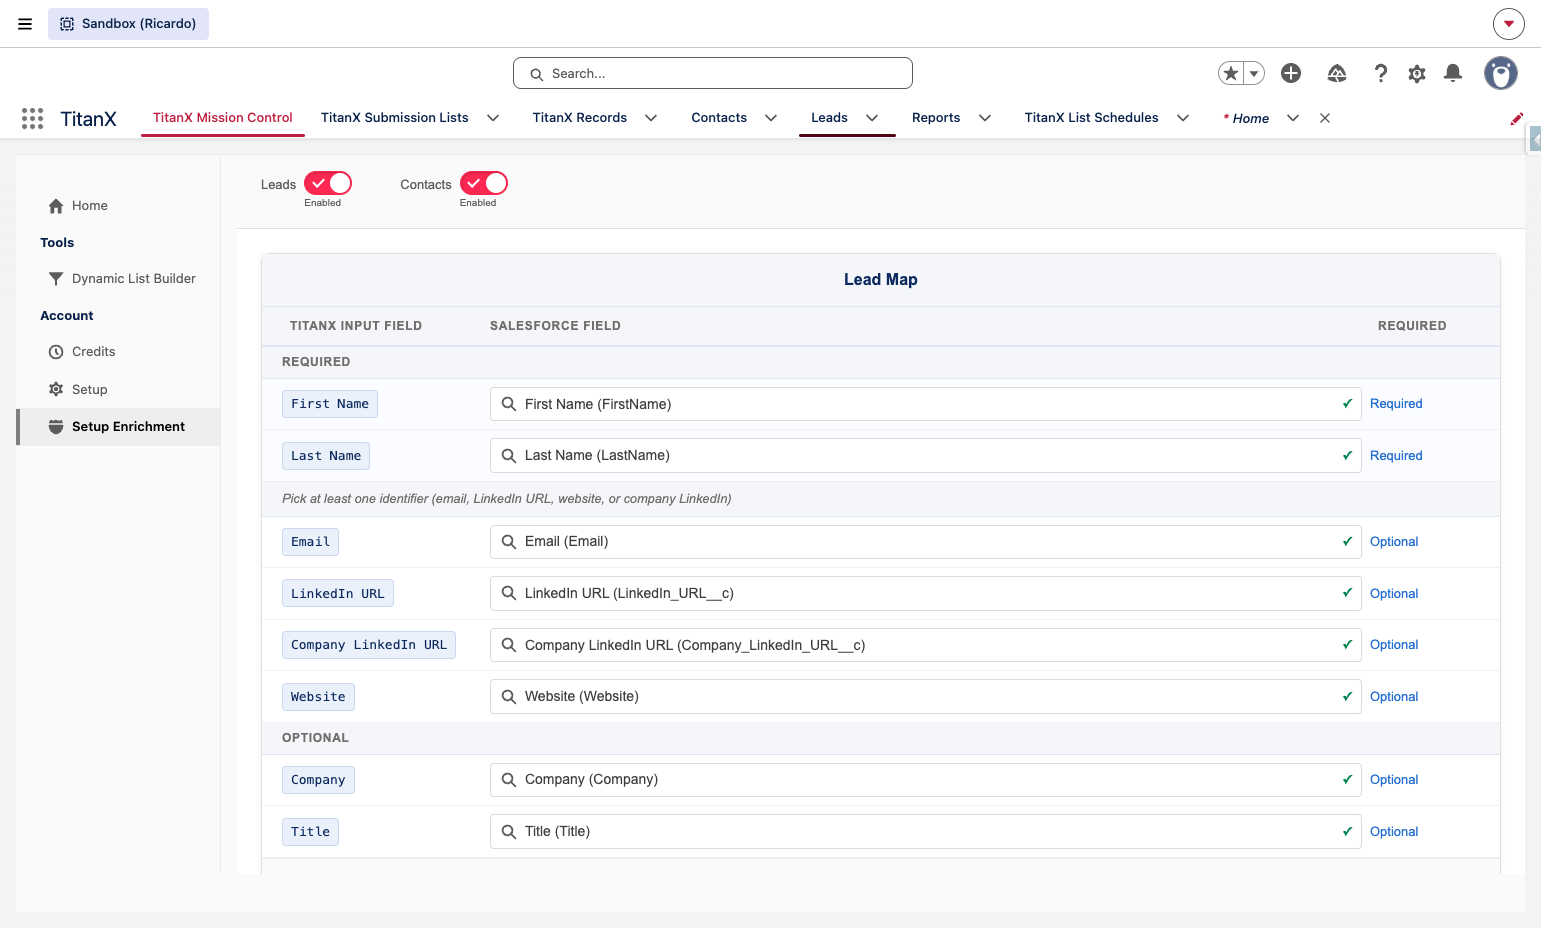Image resolution: width=1541 pixels, height=928 pixels.
Task: Click the Title (Title) field lookup
Action: pyautogui.click(x=925, y=832)
